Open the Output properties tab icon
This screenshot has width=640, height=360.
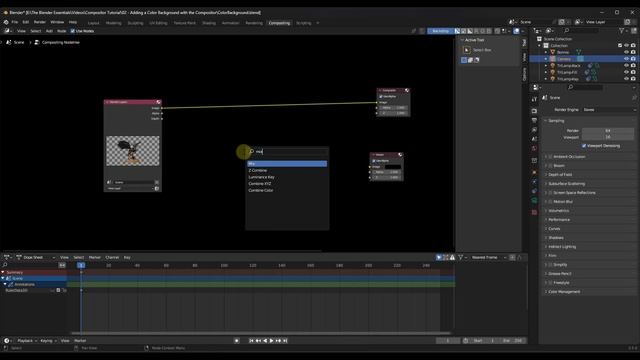[534, 120]
